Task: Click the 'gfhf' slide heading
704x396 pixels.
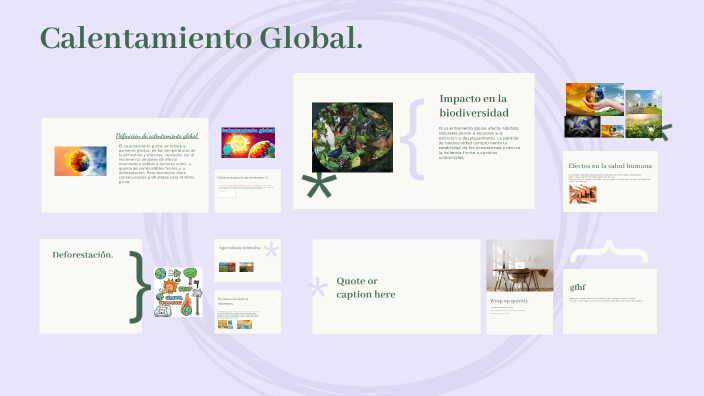Action: click(578, 287)
